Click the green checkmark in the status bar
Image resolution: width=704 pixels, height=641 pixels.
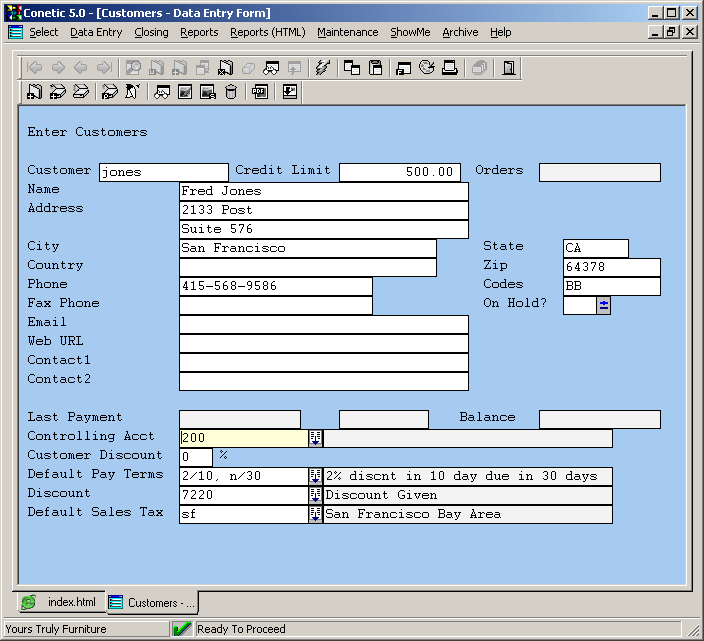click(182, 629)
